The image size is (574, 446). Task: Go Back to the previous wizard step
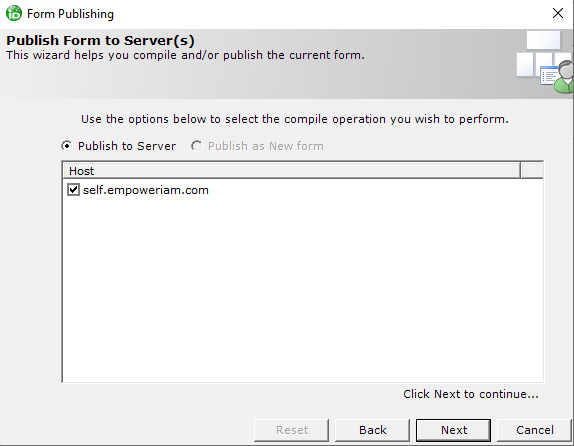pyautogui.click(x=372, y=430)
